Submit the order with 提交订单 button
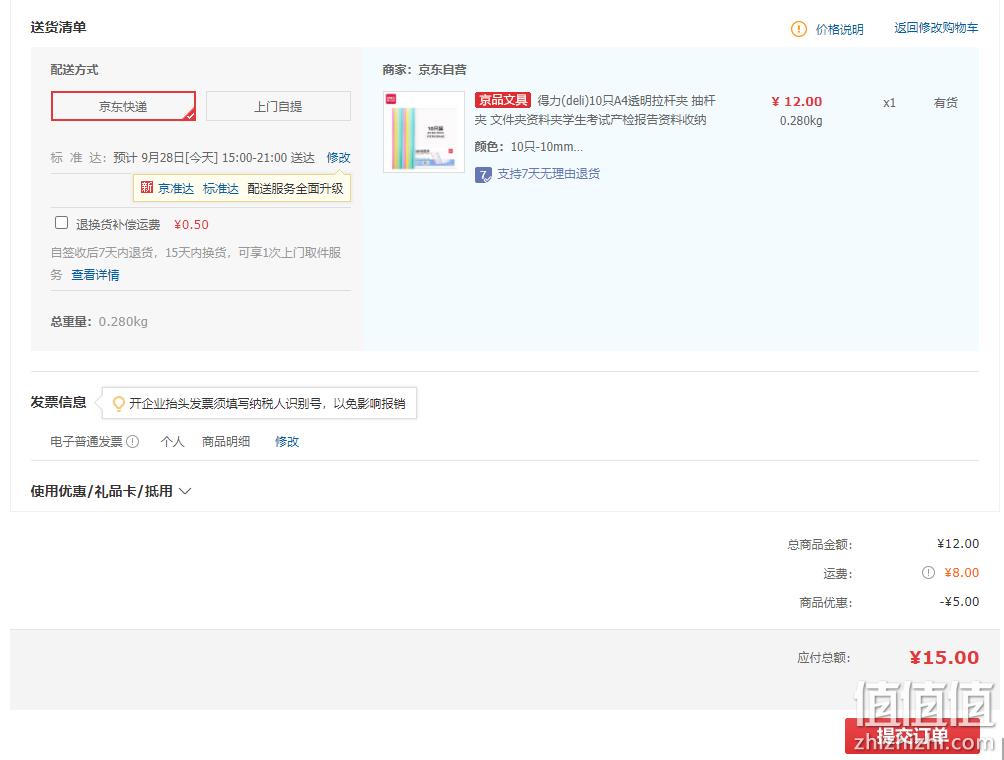1004x760 pixels. coord(912,736)
